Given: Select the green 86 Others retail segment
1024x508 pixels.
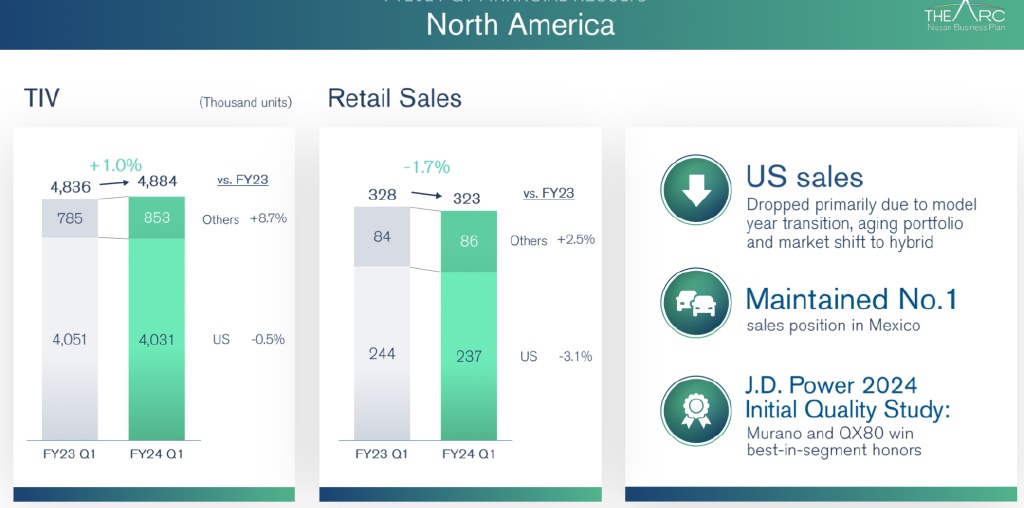Looking at the screenshot, I should point(468,241).
